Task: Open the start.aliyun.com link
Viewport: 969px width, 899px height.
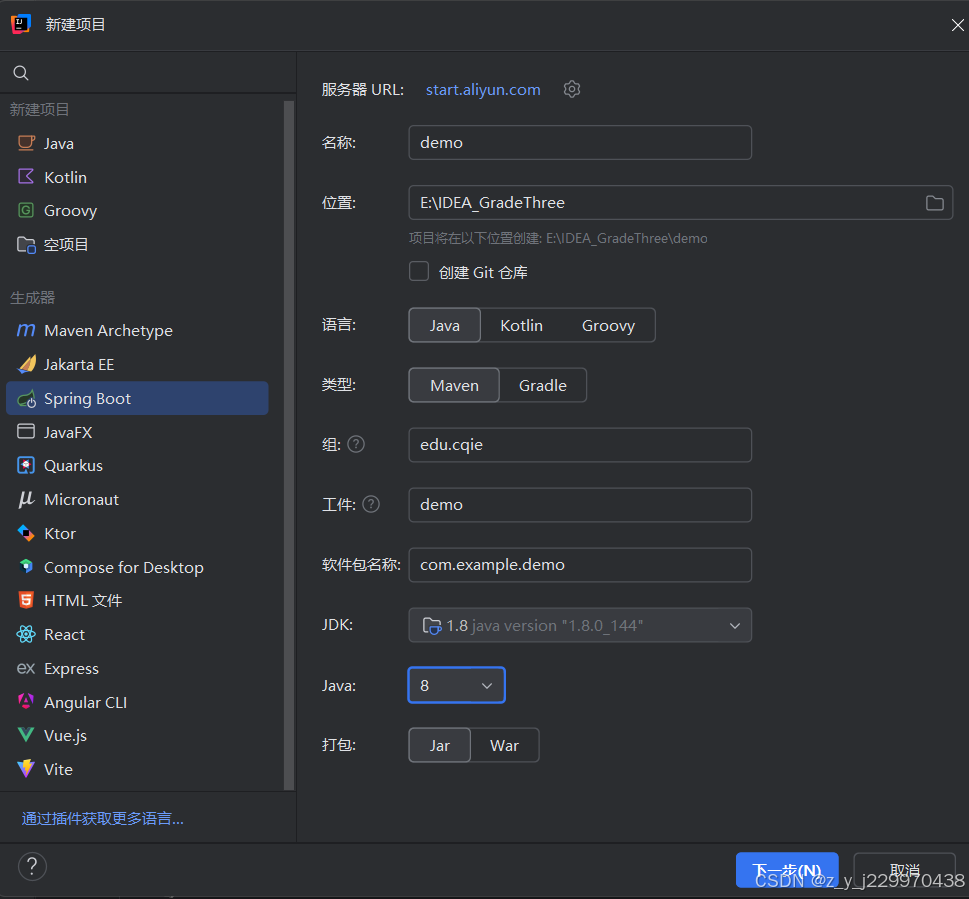Action: click(483, 89)
